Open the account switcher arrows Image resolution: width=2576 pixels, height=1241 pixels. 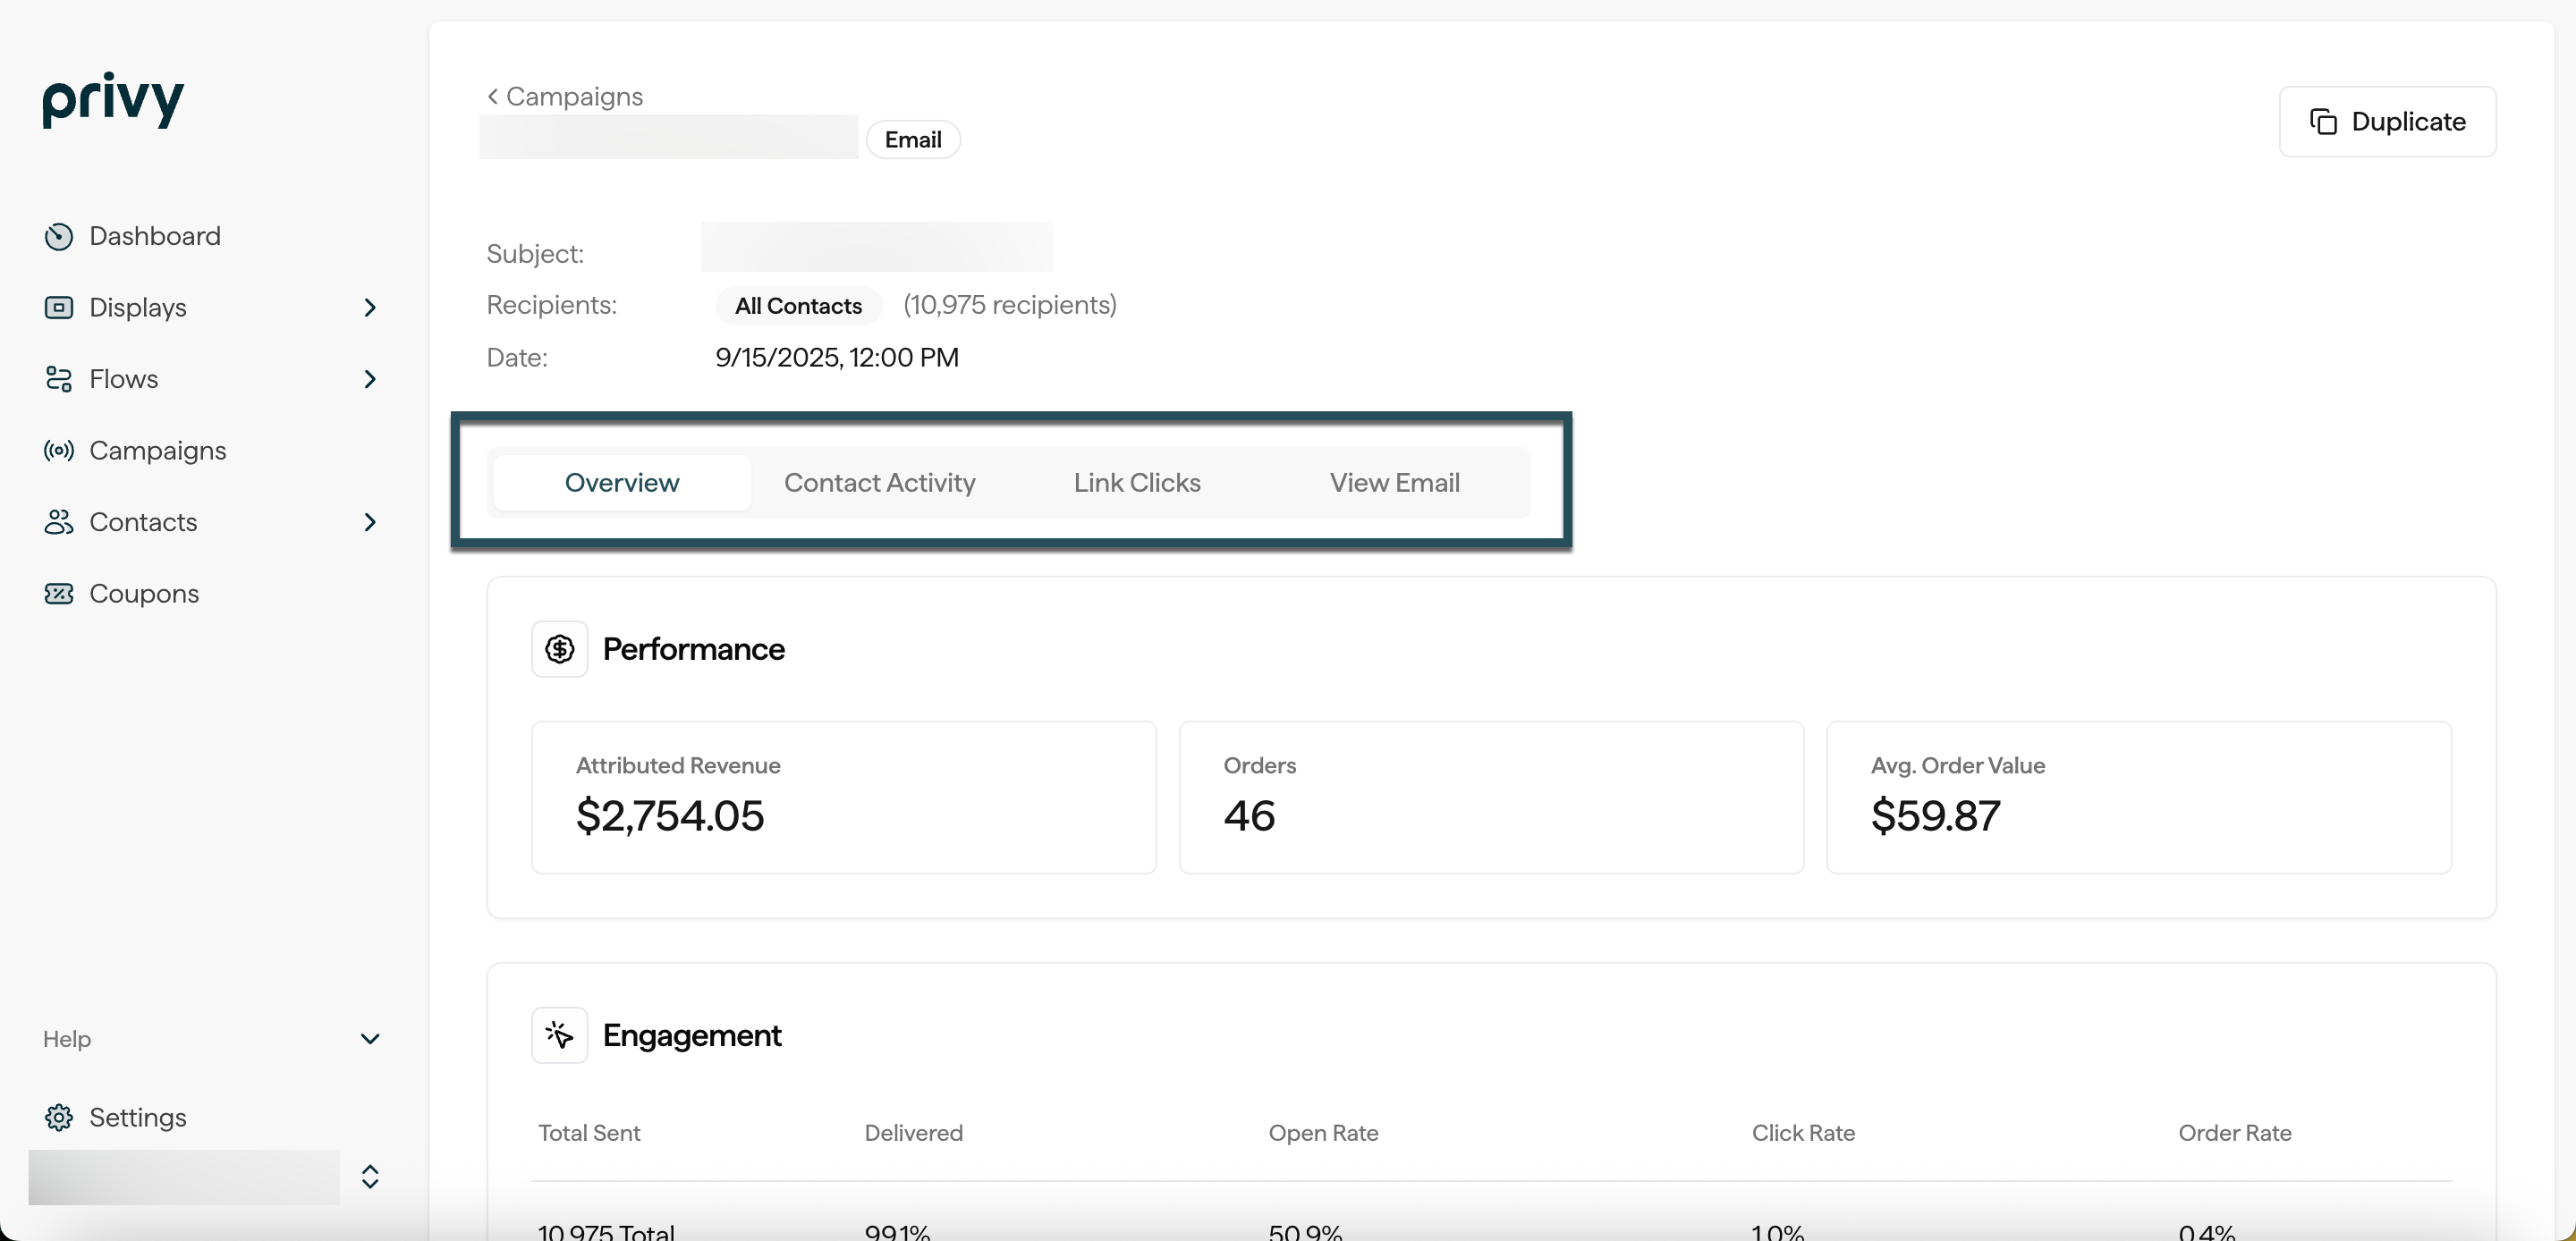coord(370,1177)
